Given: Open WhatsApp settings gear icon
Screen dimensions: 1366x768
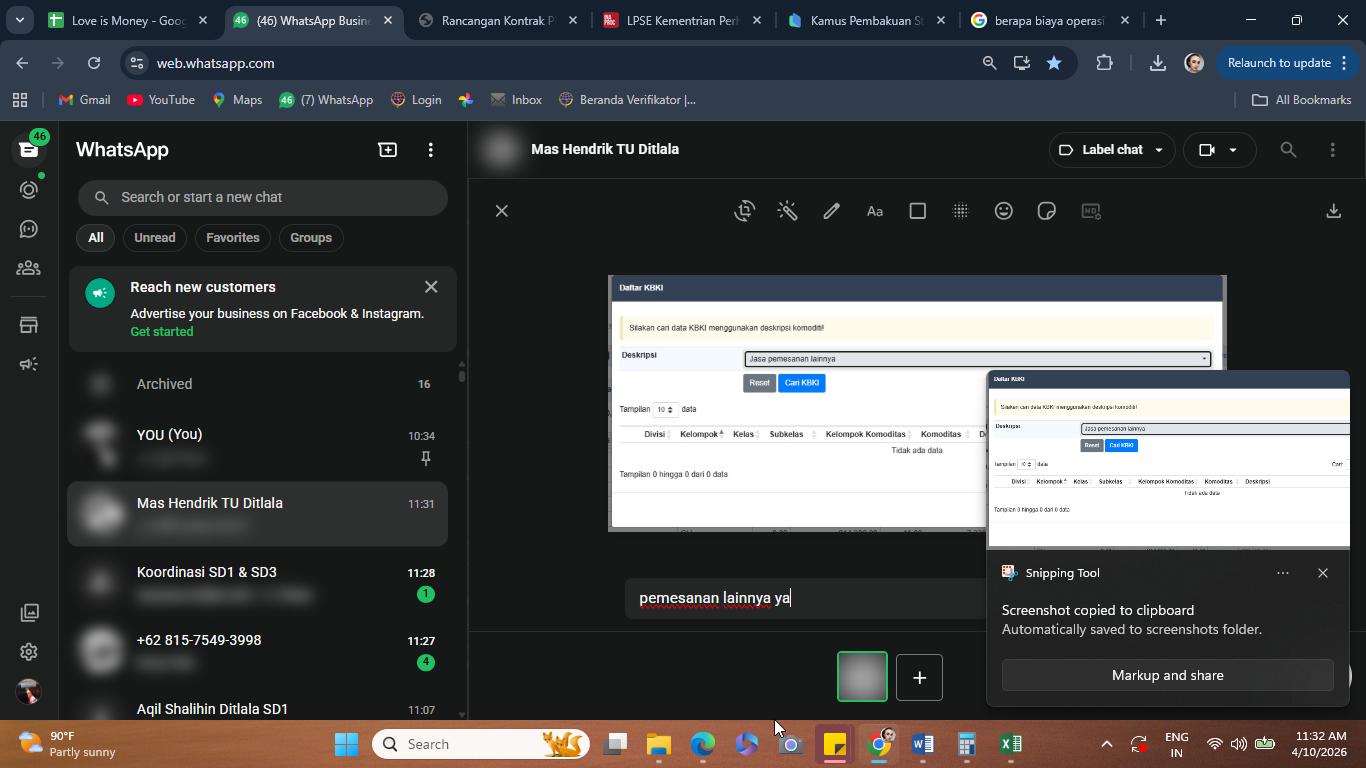Looking at the screenshot, I should pyautogui.click(x=29, y=652).
